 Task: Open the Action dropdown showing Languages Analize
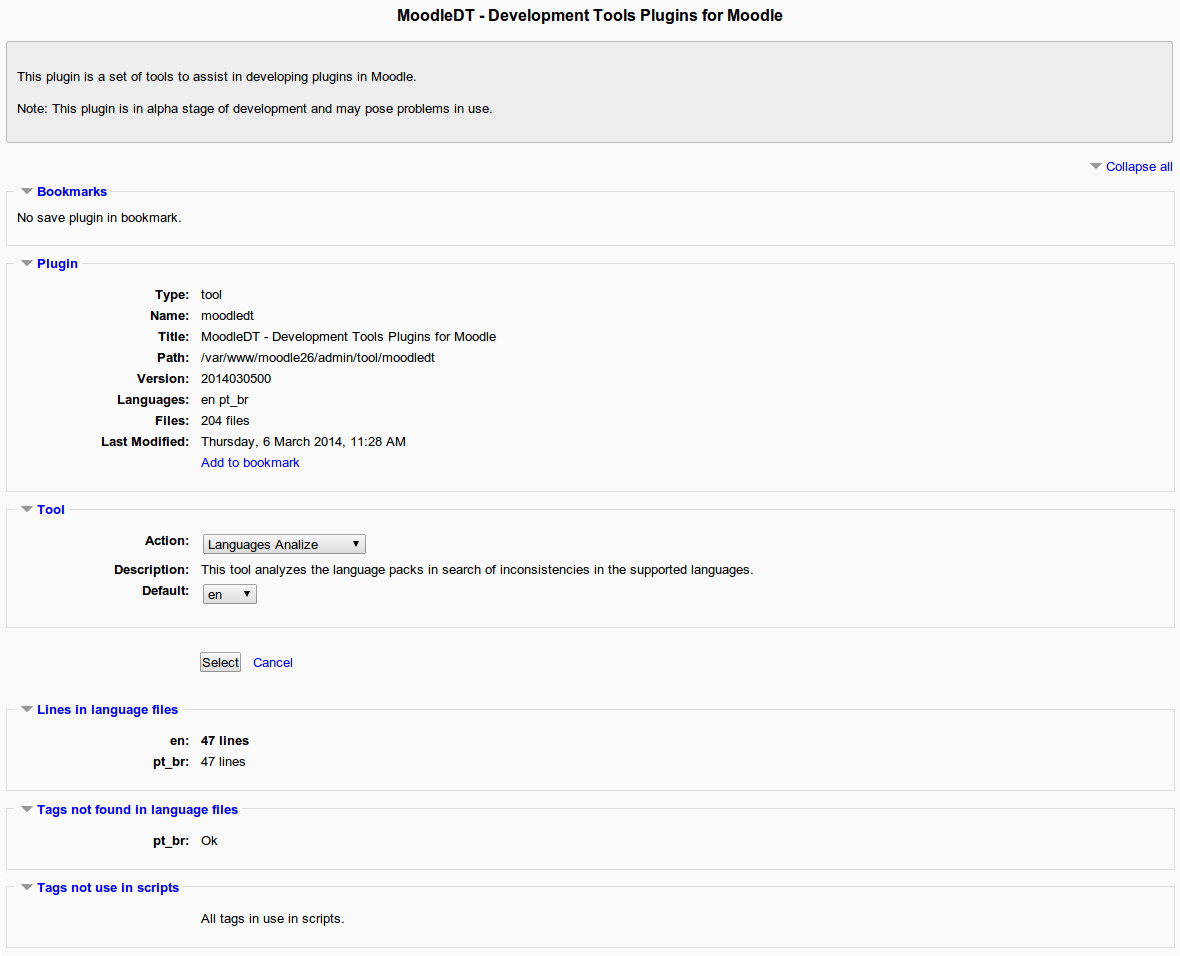pyautogui.click(x=283, y=543)
